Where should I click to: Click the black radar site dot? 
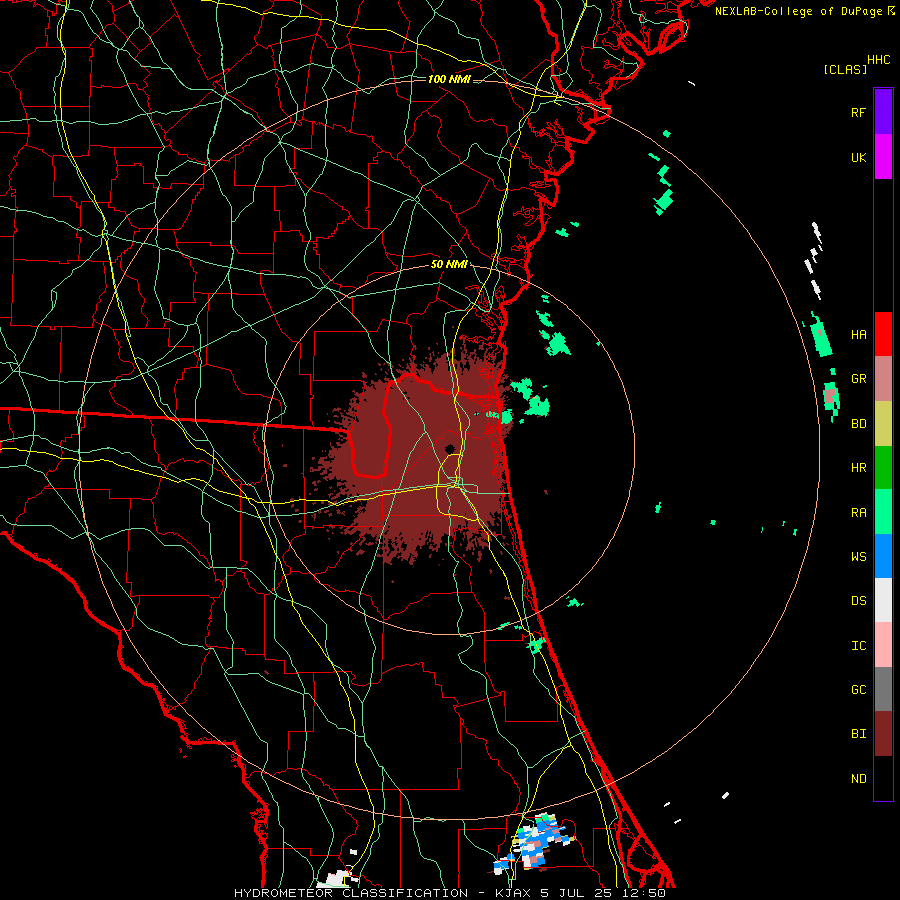coord(450,448)
